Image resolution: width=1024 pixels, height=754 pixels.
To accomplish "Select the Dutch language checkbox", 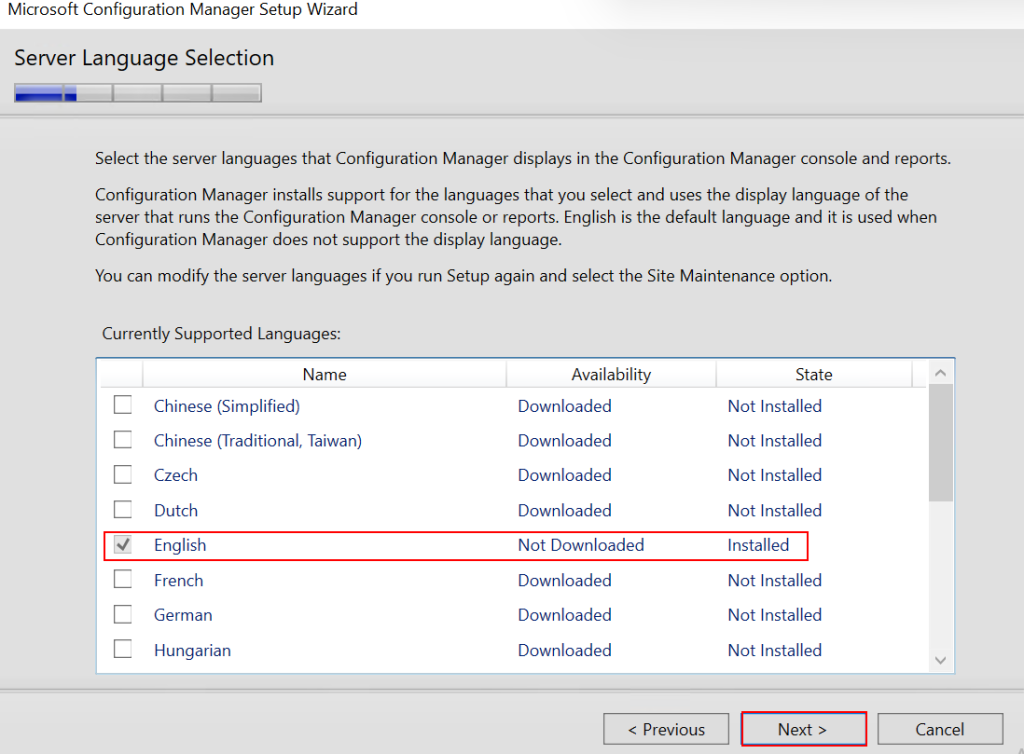I will (122, 510).
